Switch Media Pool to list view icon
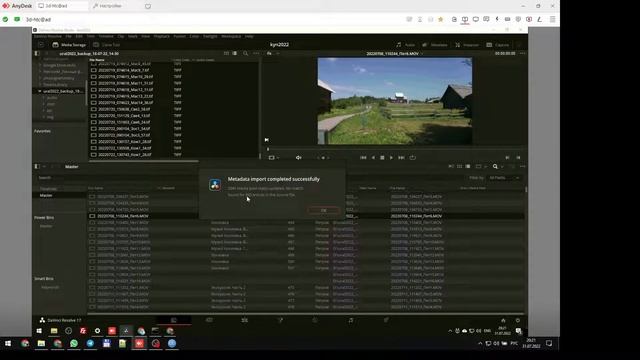 click(468, 167)
